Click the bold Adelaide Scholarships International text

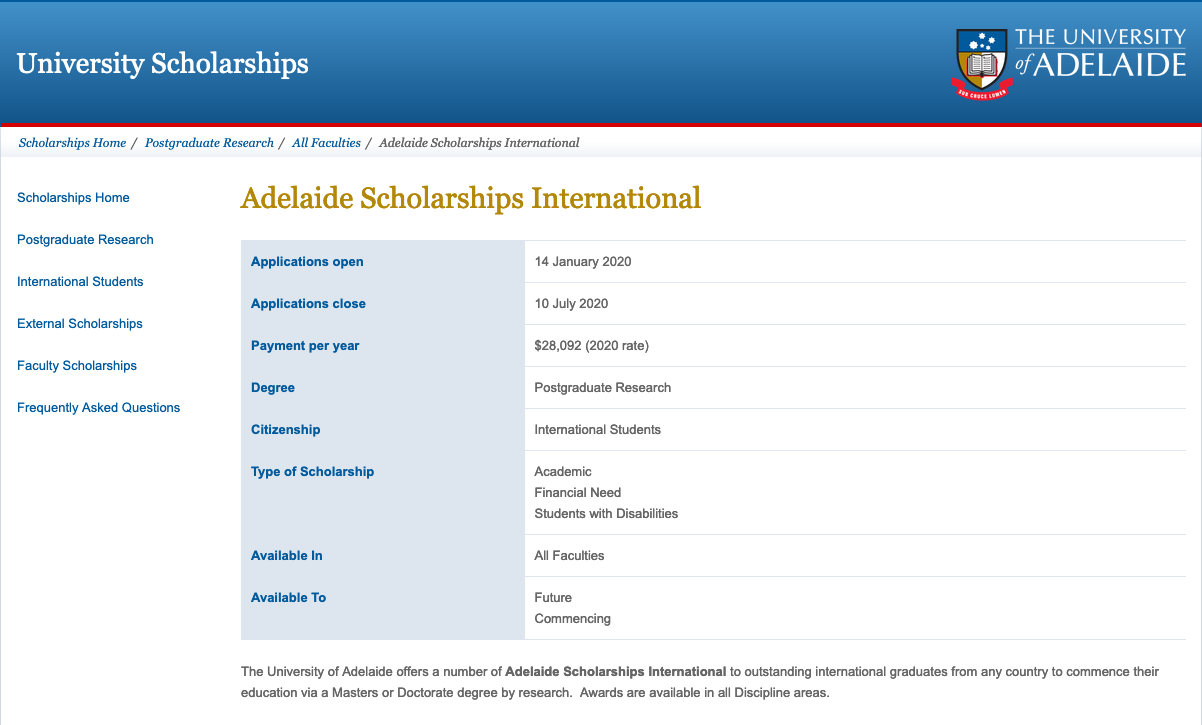616,672
